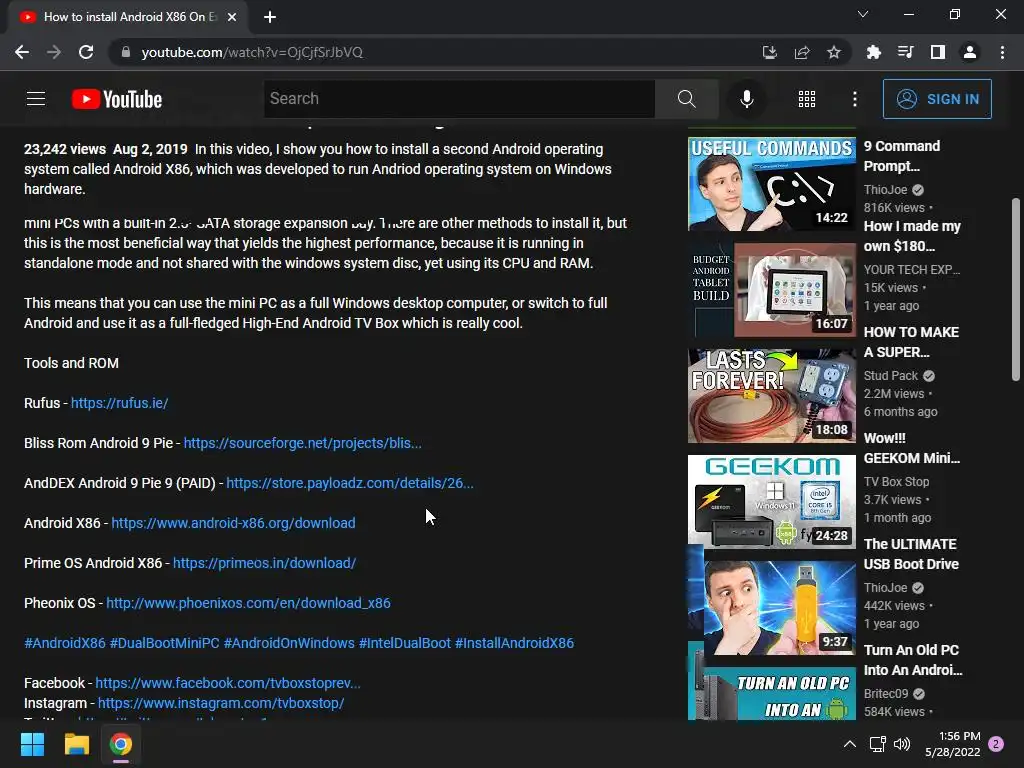Open the Windows Start button
1024x768 pixels.
tap(32, 744)
